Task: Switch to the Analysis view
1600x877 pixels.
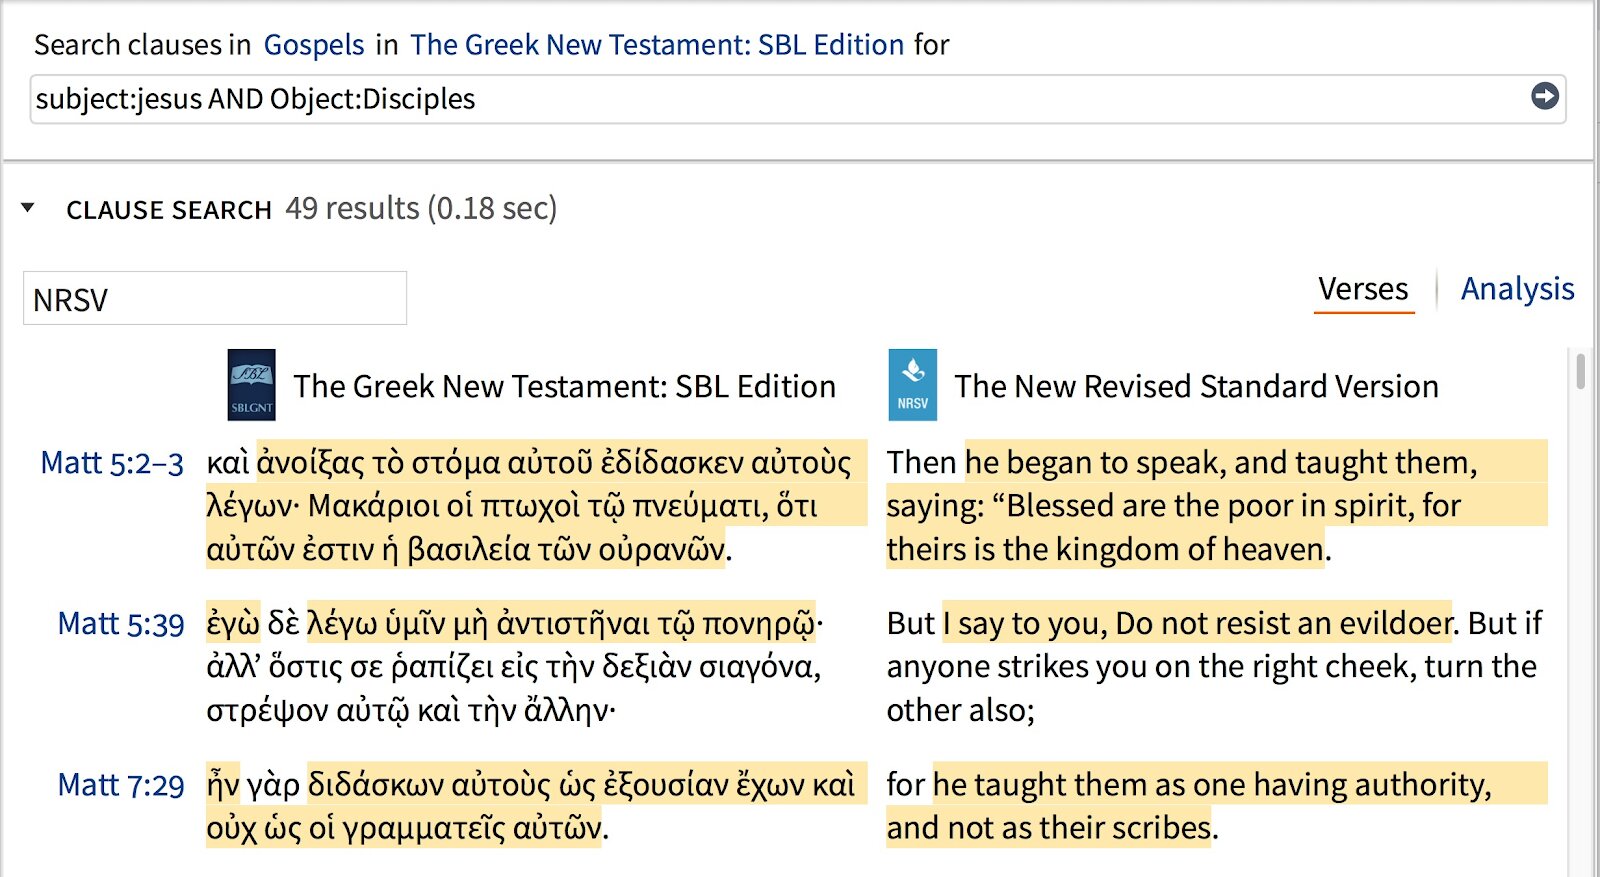Action: (1517, 289)
